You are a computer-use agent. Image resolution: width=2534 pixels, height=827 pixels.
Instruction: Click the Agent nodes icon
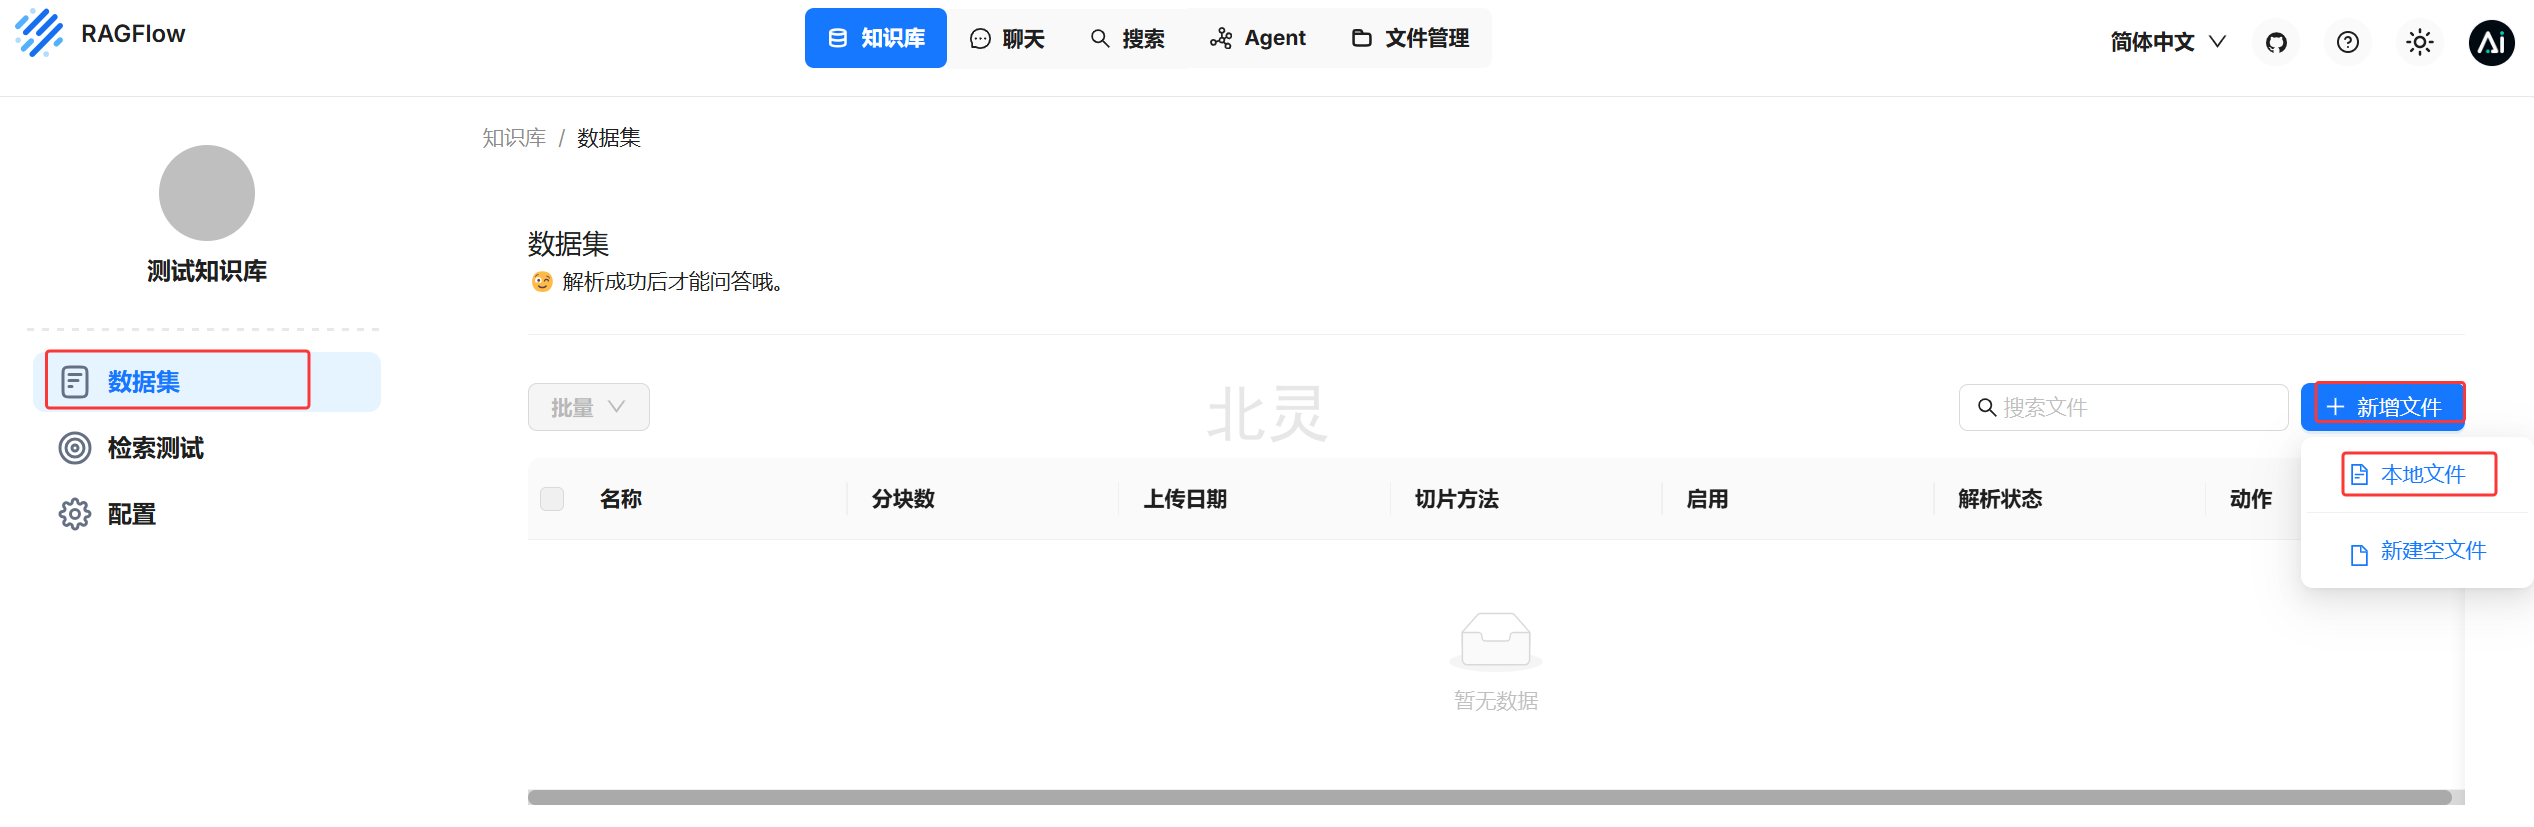point(1221,38)
